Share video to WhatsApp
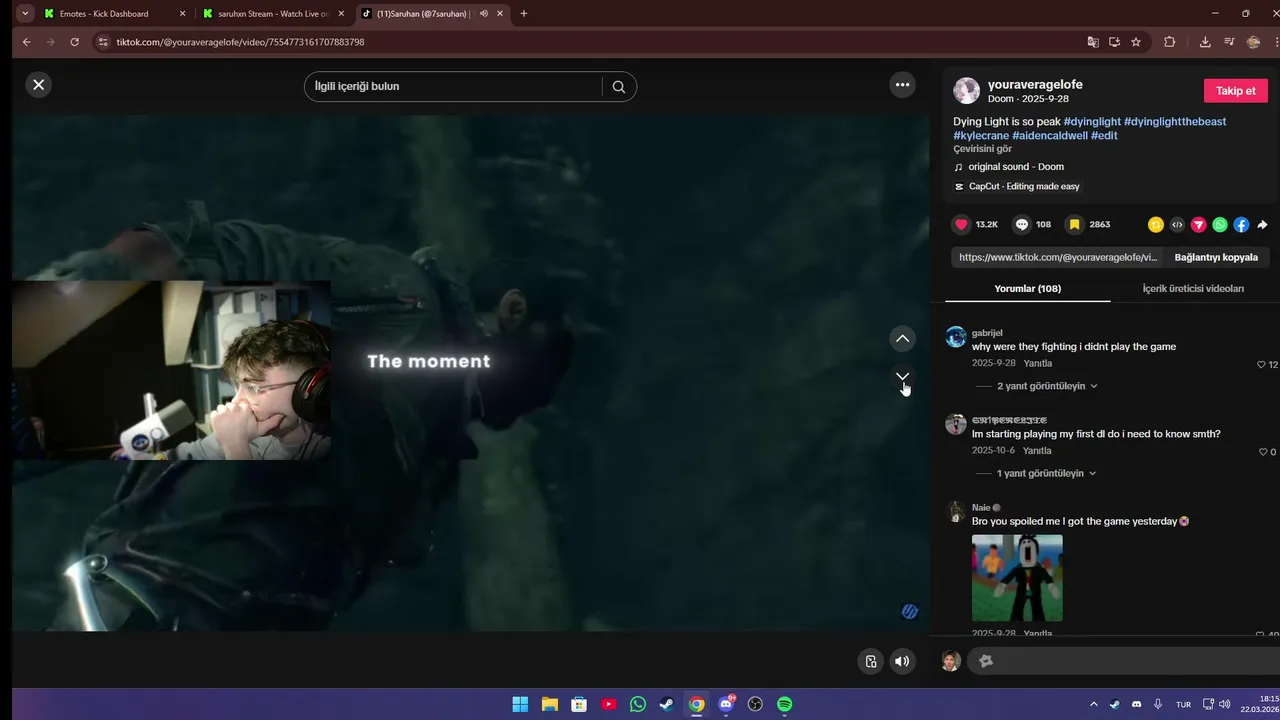 click(1220, 225)
